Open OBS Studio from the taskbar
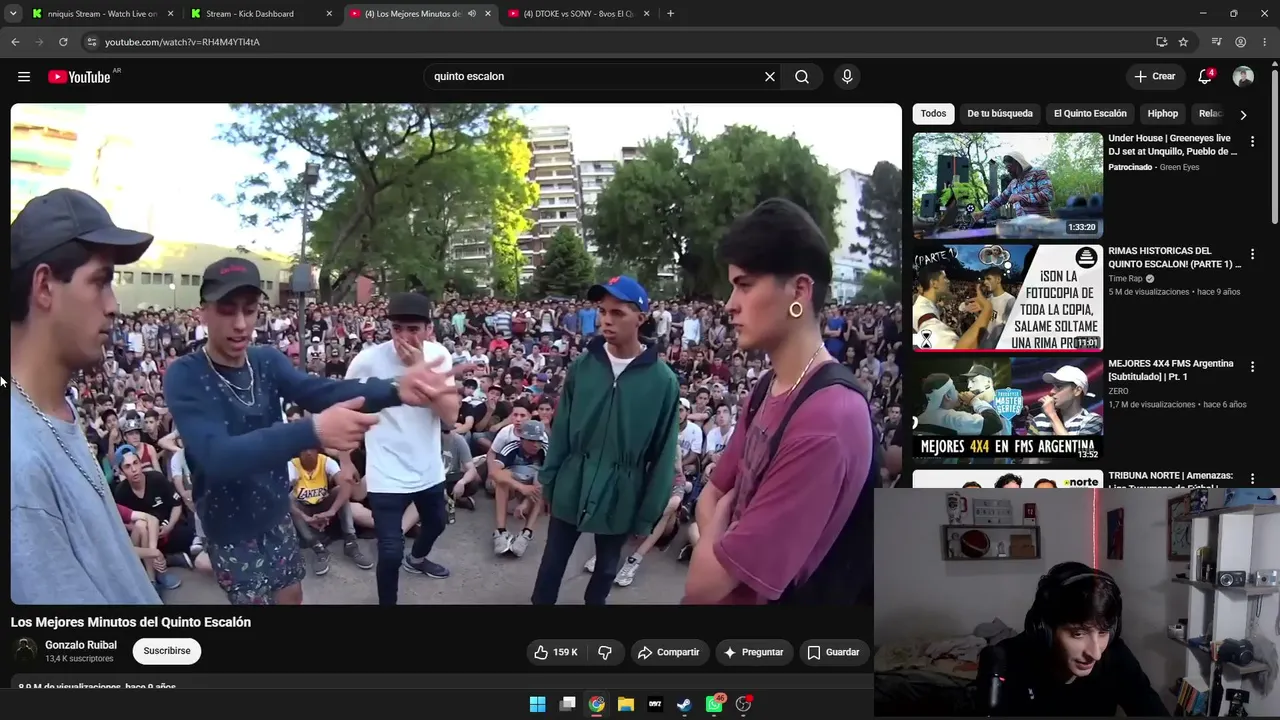 coord(743,704)
